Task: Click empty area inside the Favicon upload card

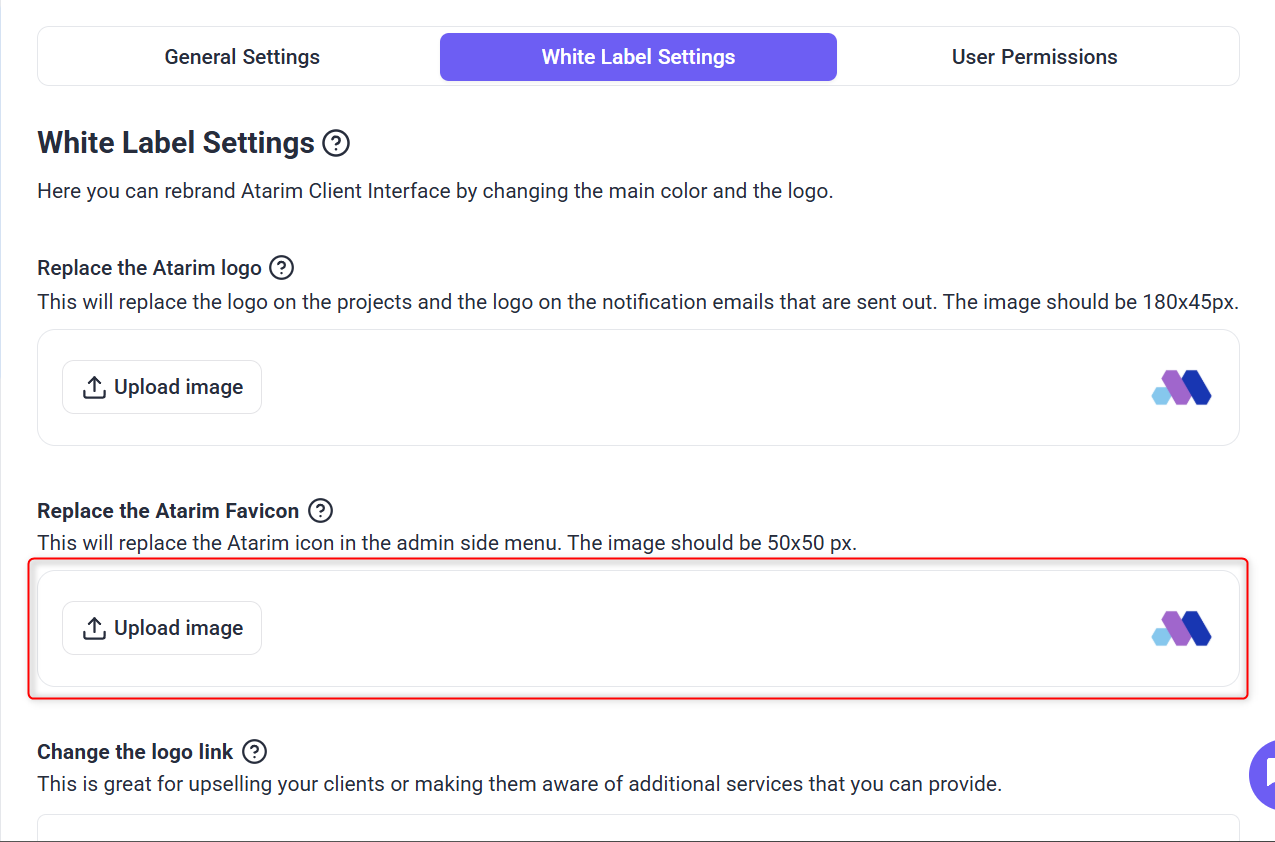Action: (700, 628)
